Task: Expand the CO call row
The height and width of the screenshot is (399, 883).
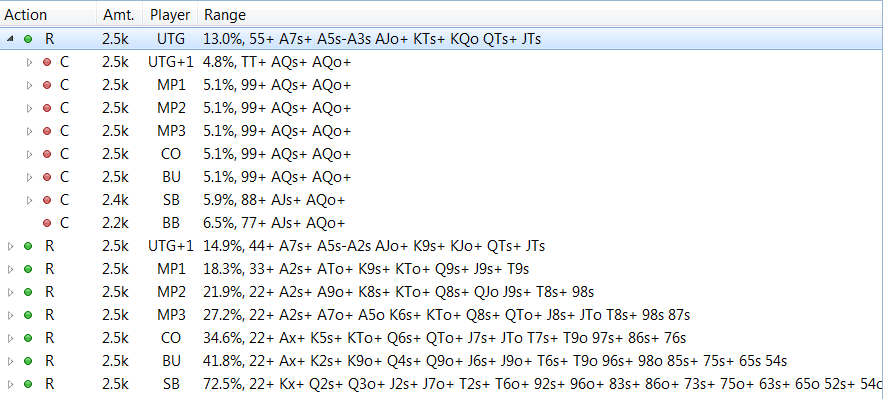Action: (29, 154)
